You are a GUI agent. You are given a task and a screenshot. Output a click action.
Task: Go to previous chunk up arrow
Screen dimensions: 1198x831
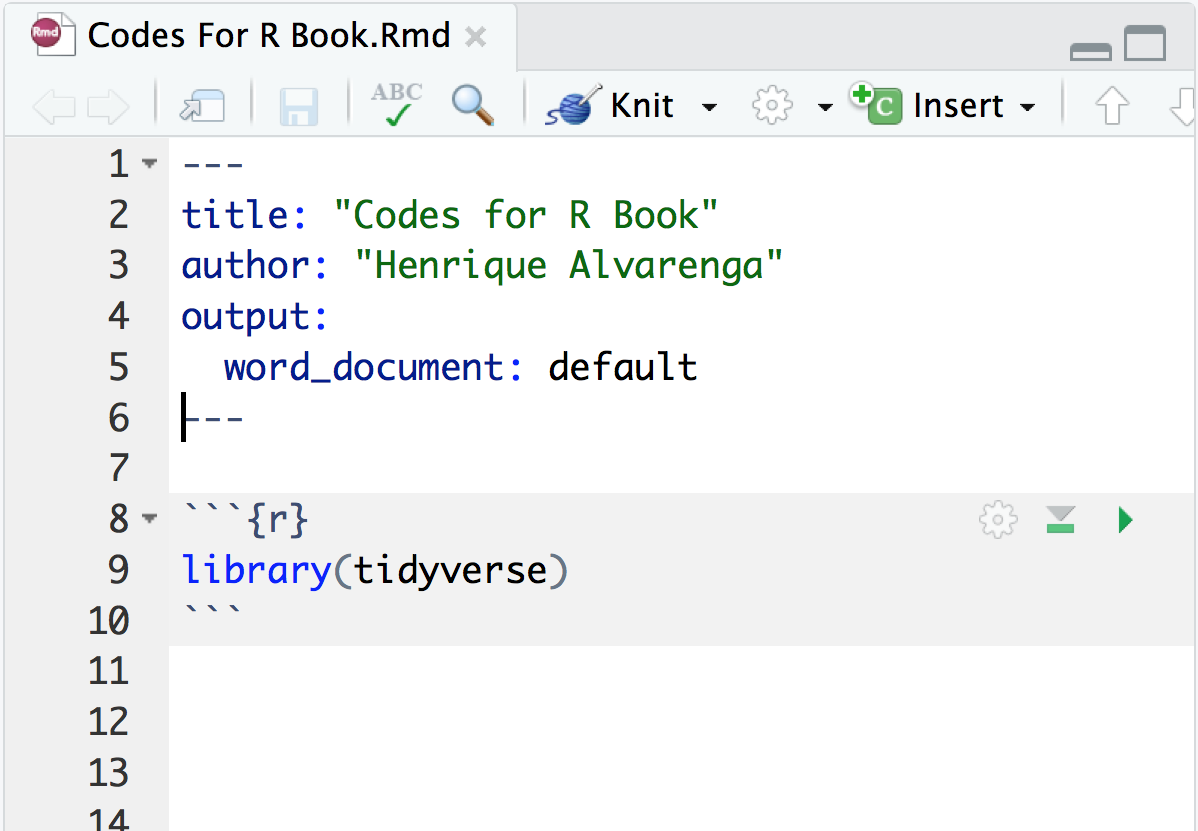[1112, 105]
